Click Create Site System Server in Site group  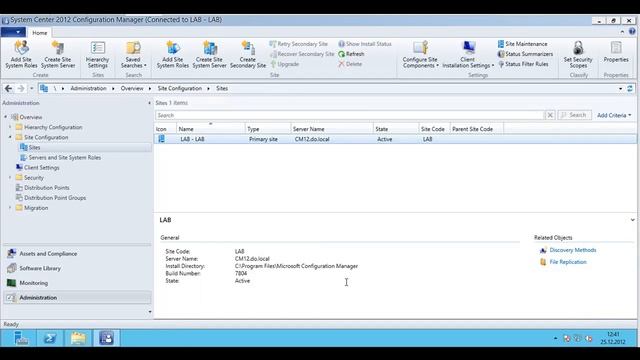pyautogui.click(x=209, y=54)
